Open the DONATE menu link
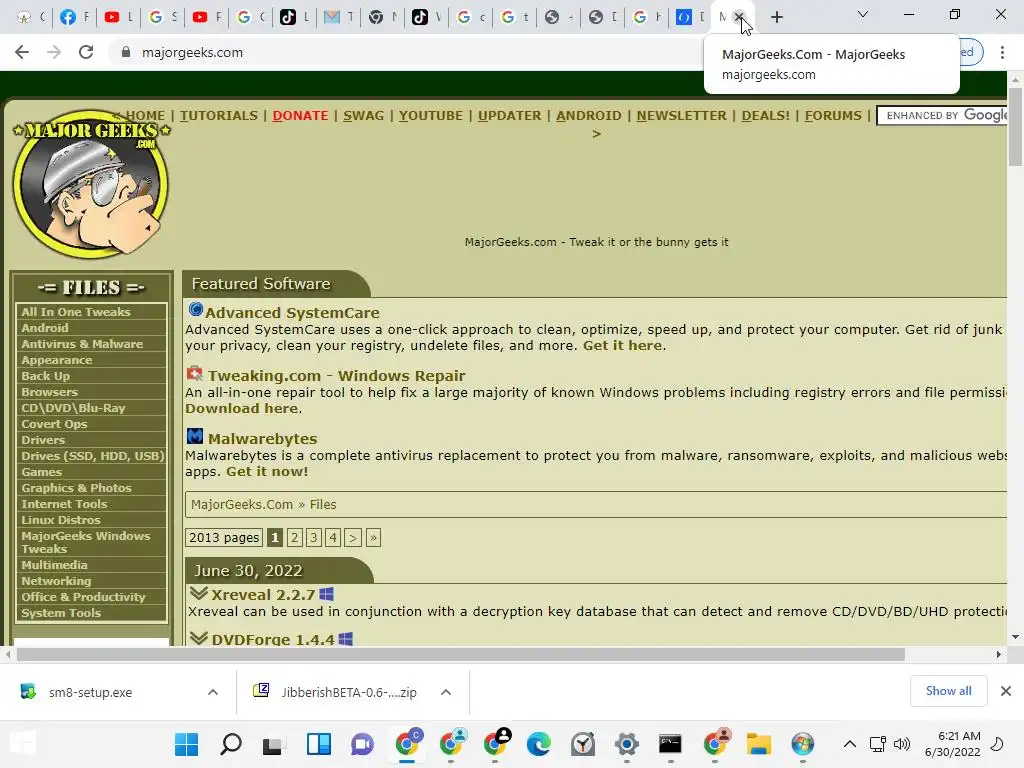 click(300, 116)
